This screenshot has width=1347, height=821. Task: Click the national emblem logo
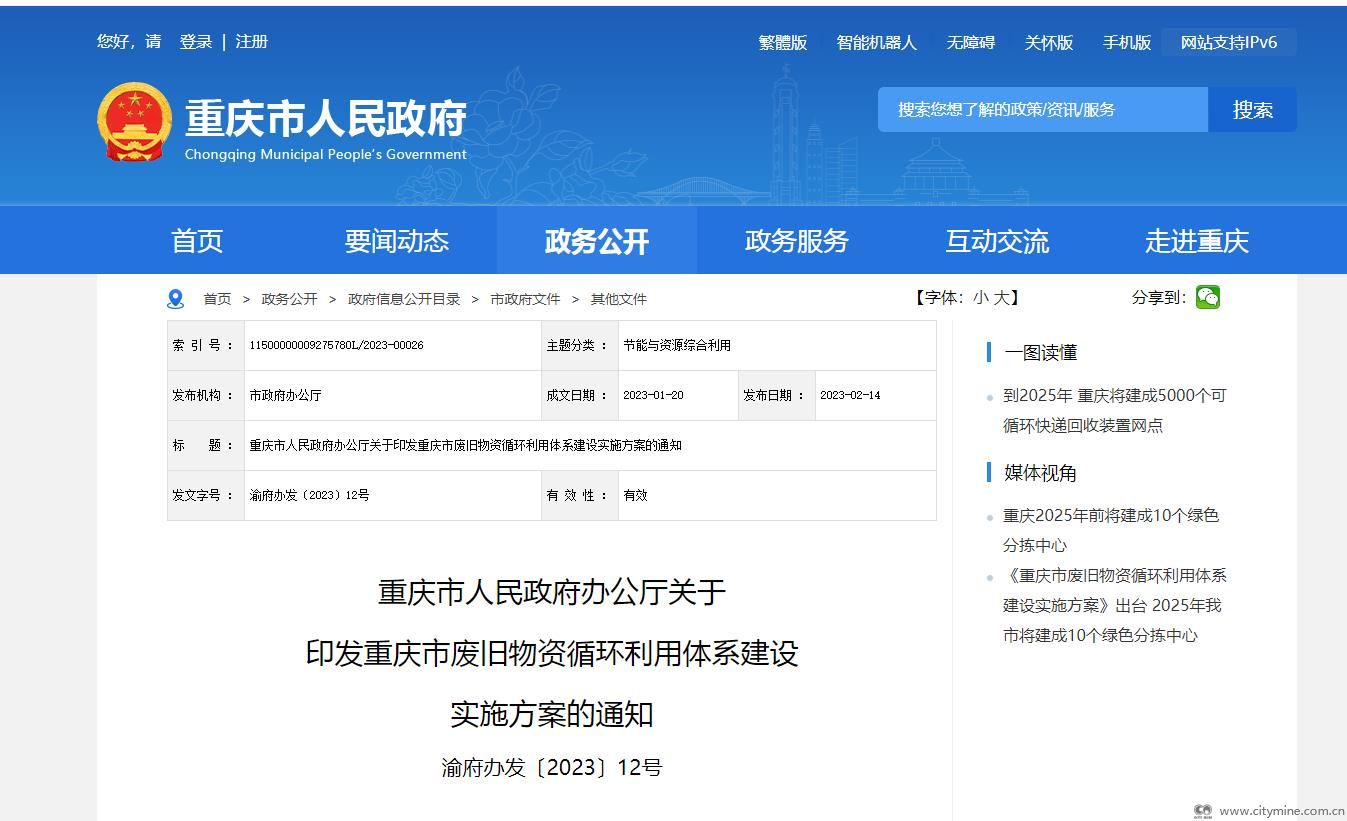point(134,122)
